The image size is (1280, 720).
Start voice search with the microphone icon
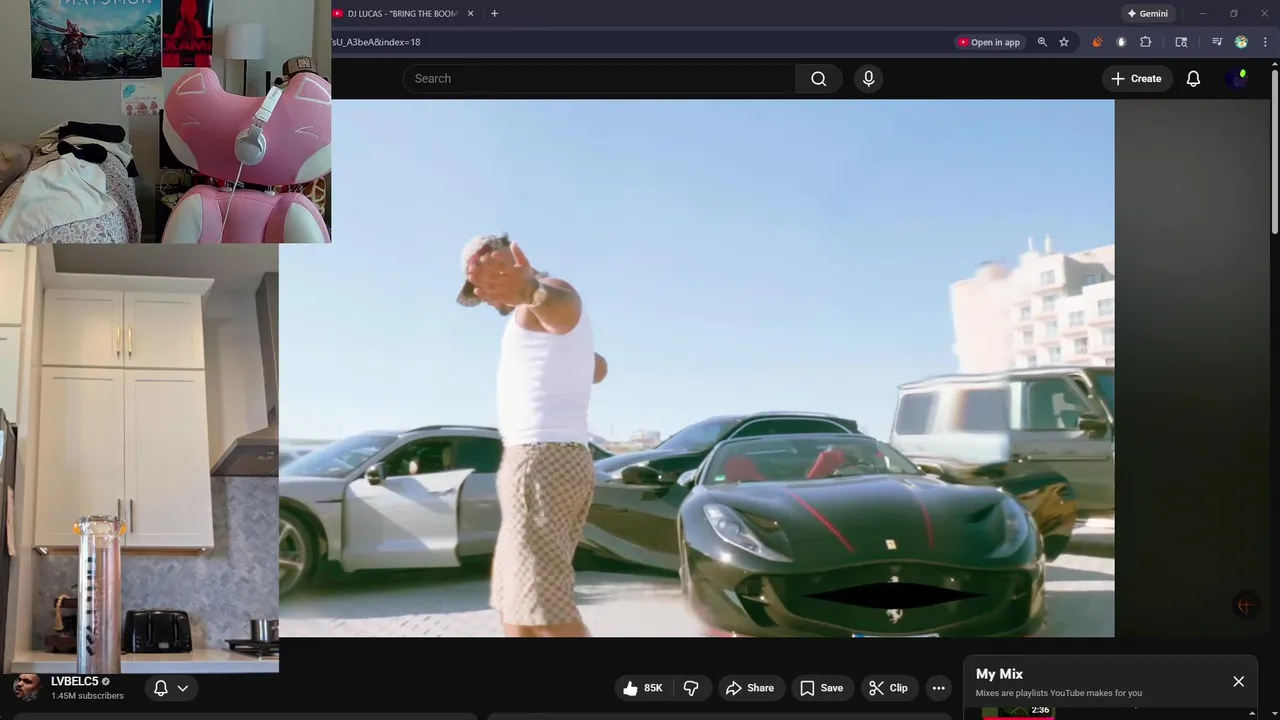pos(868,79)
